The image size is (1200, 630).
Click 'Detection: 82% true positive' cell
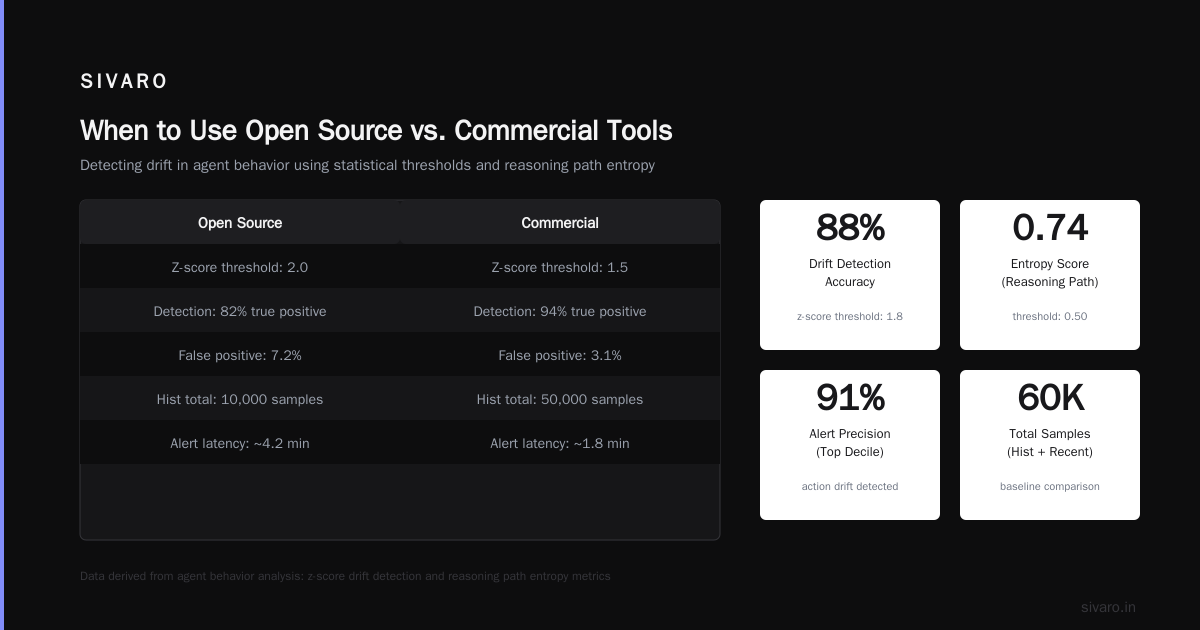tap(240, 311)
